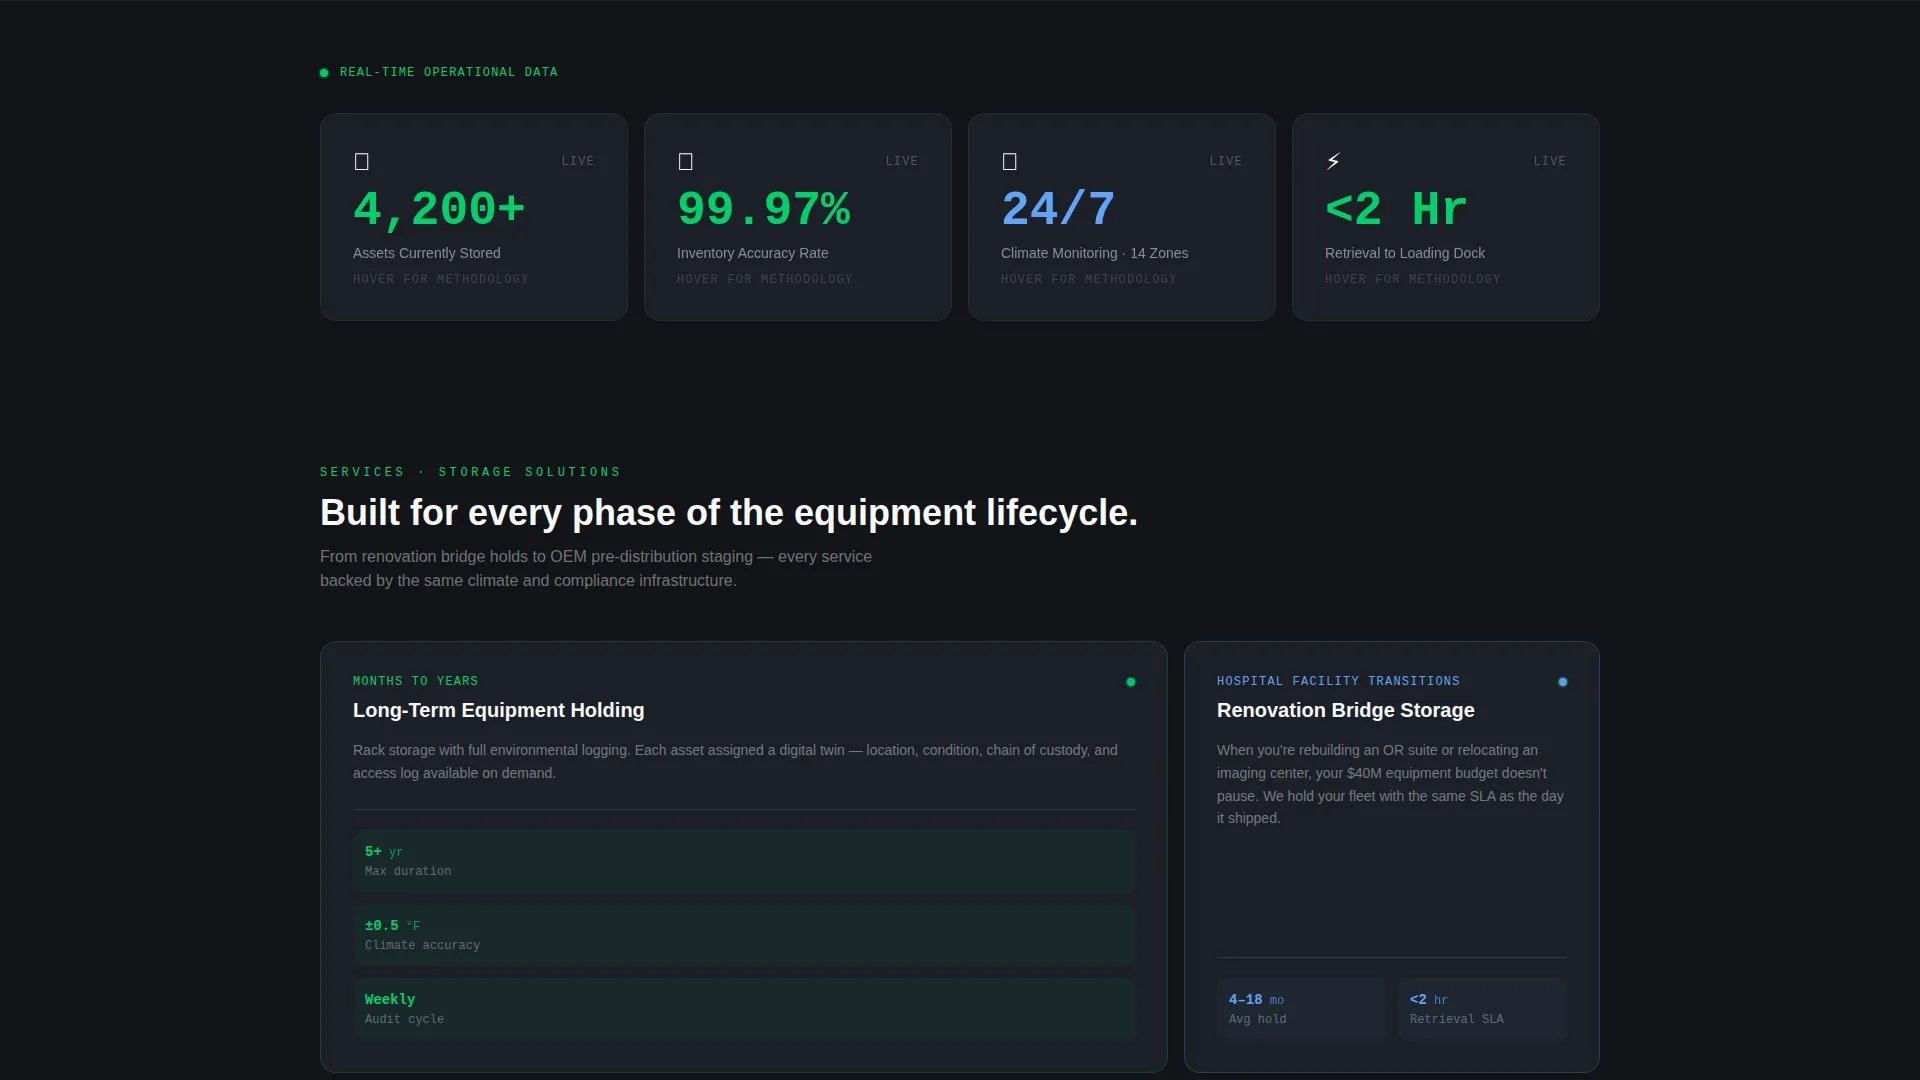Click the Real-Time Operational Data heading

click(449, 72)
